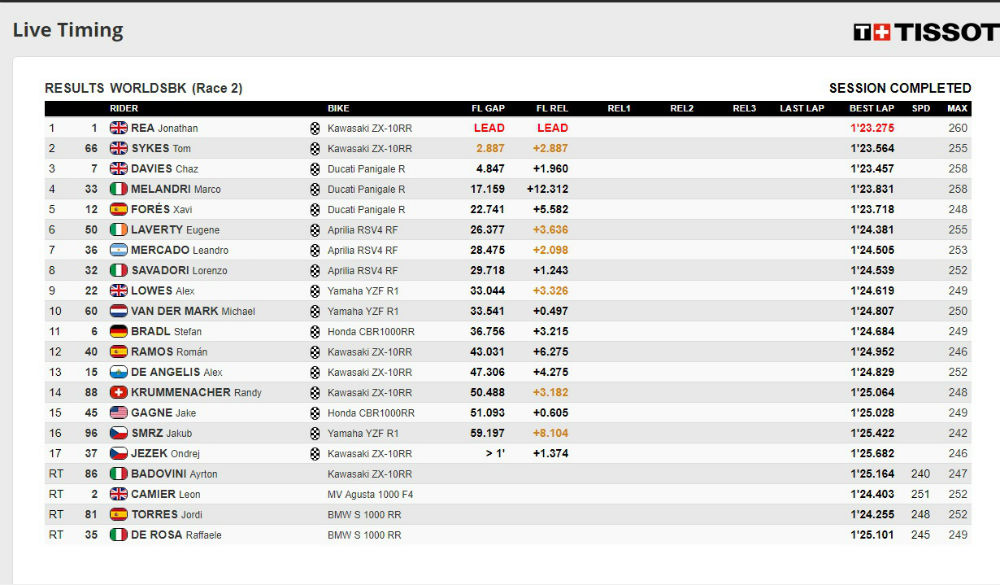Click Rea's best lap time 1'23.275
Screen dimensions: 1000x585
pyautogui.click(x=872, y=128)
